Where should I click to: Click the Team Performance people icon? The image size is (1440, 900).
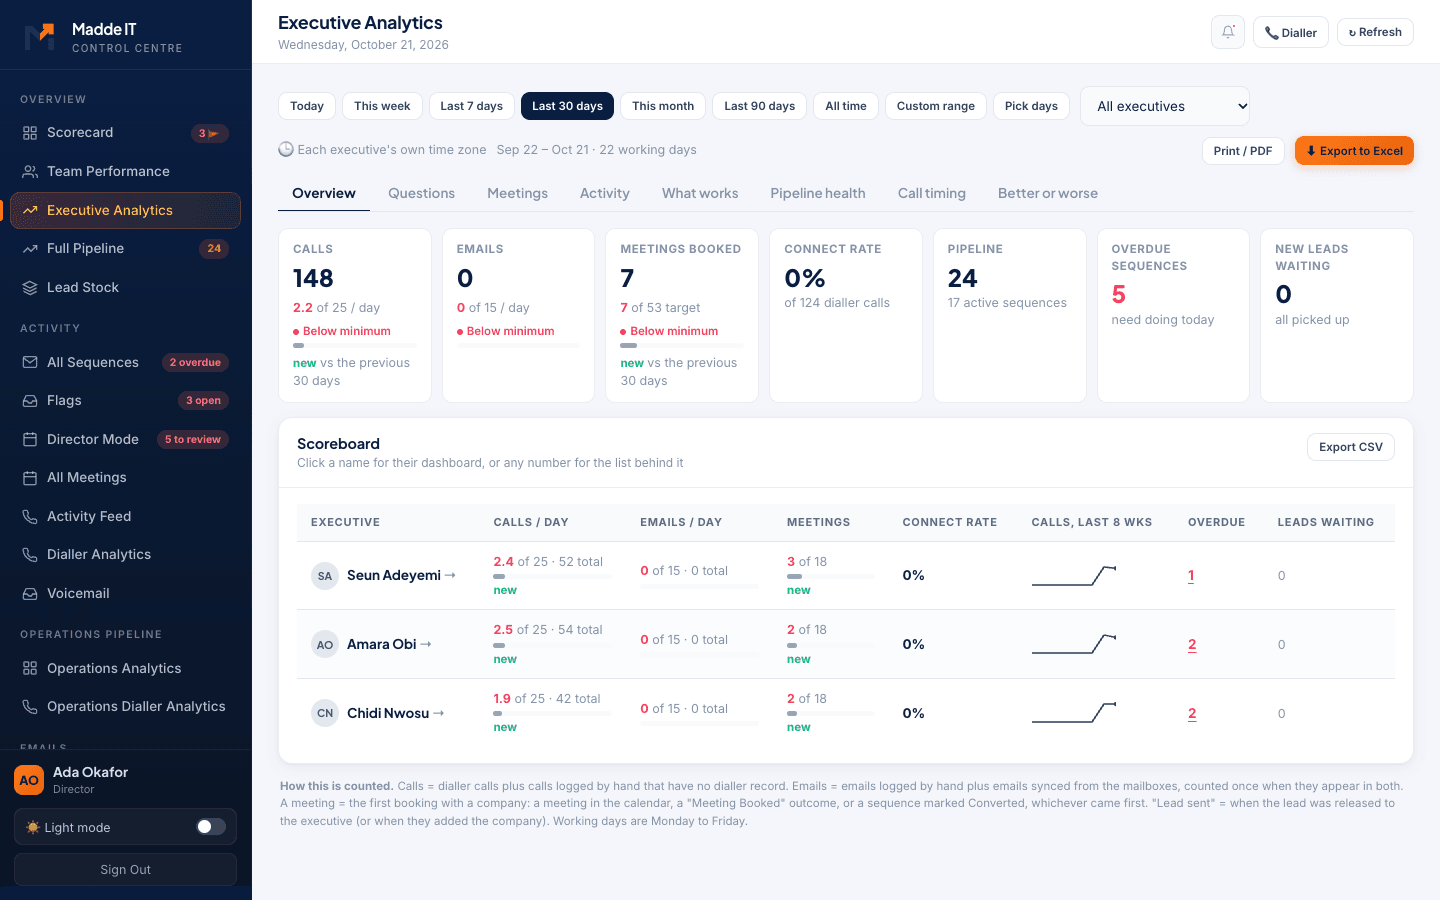tap(30, 172)
